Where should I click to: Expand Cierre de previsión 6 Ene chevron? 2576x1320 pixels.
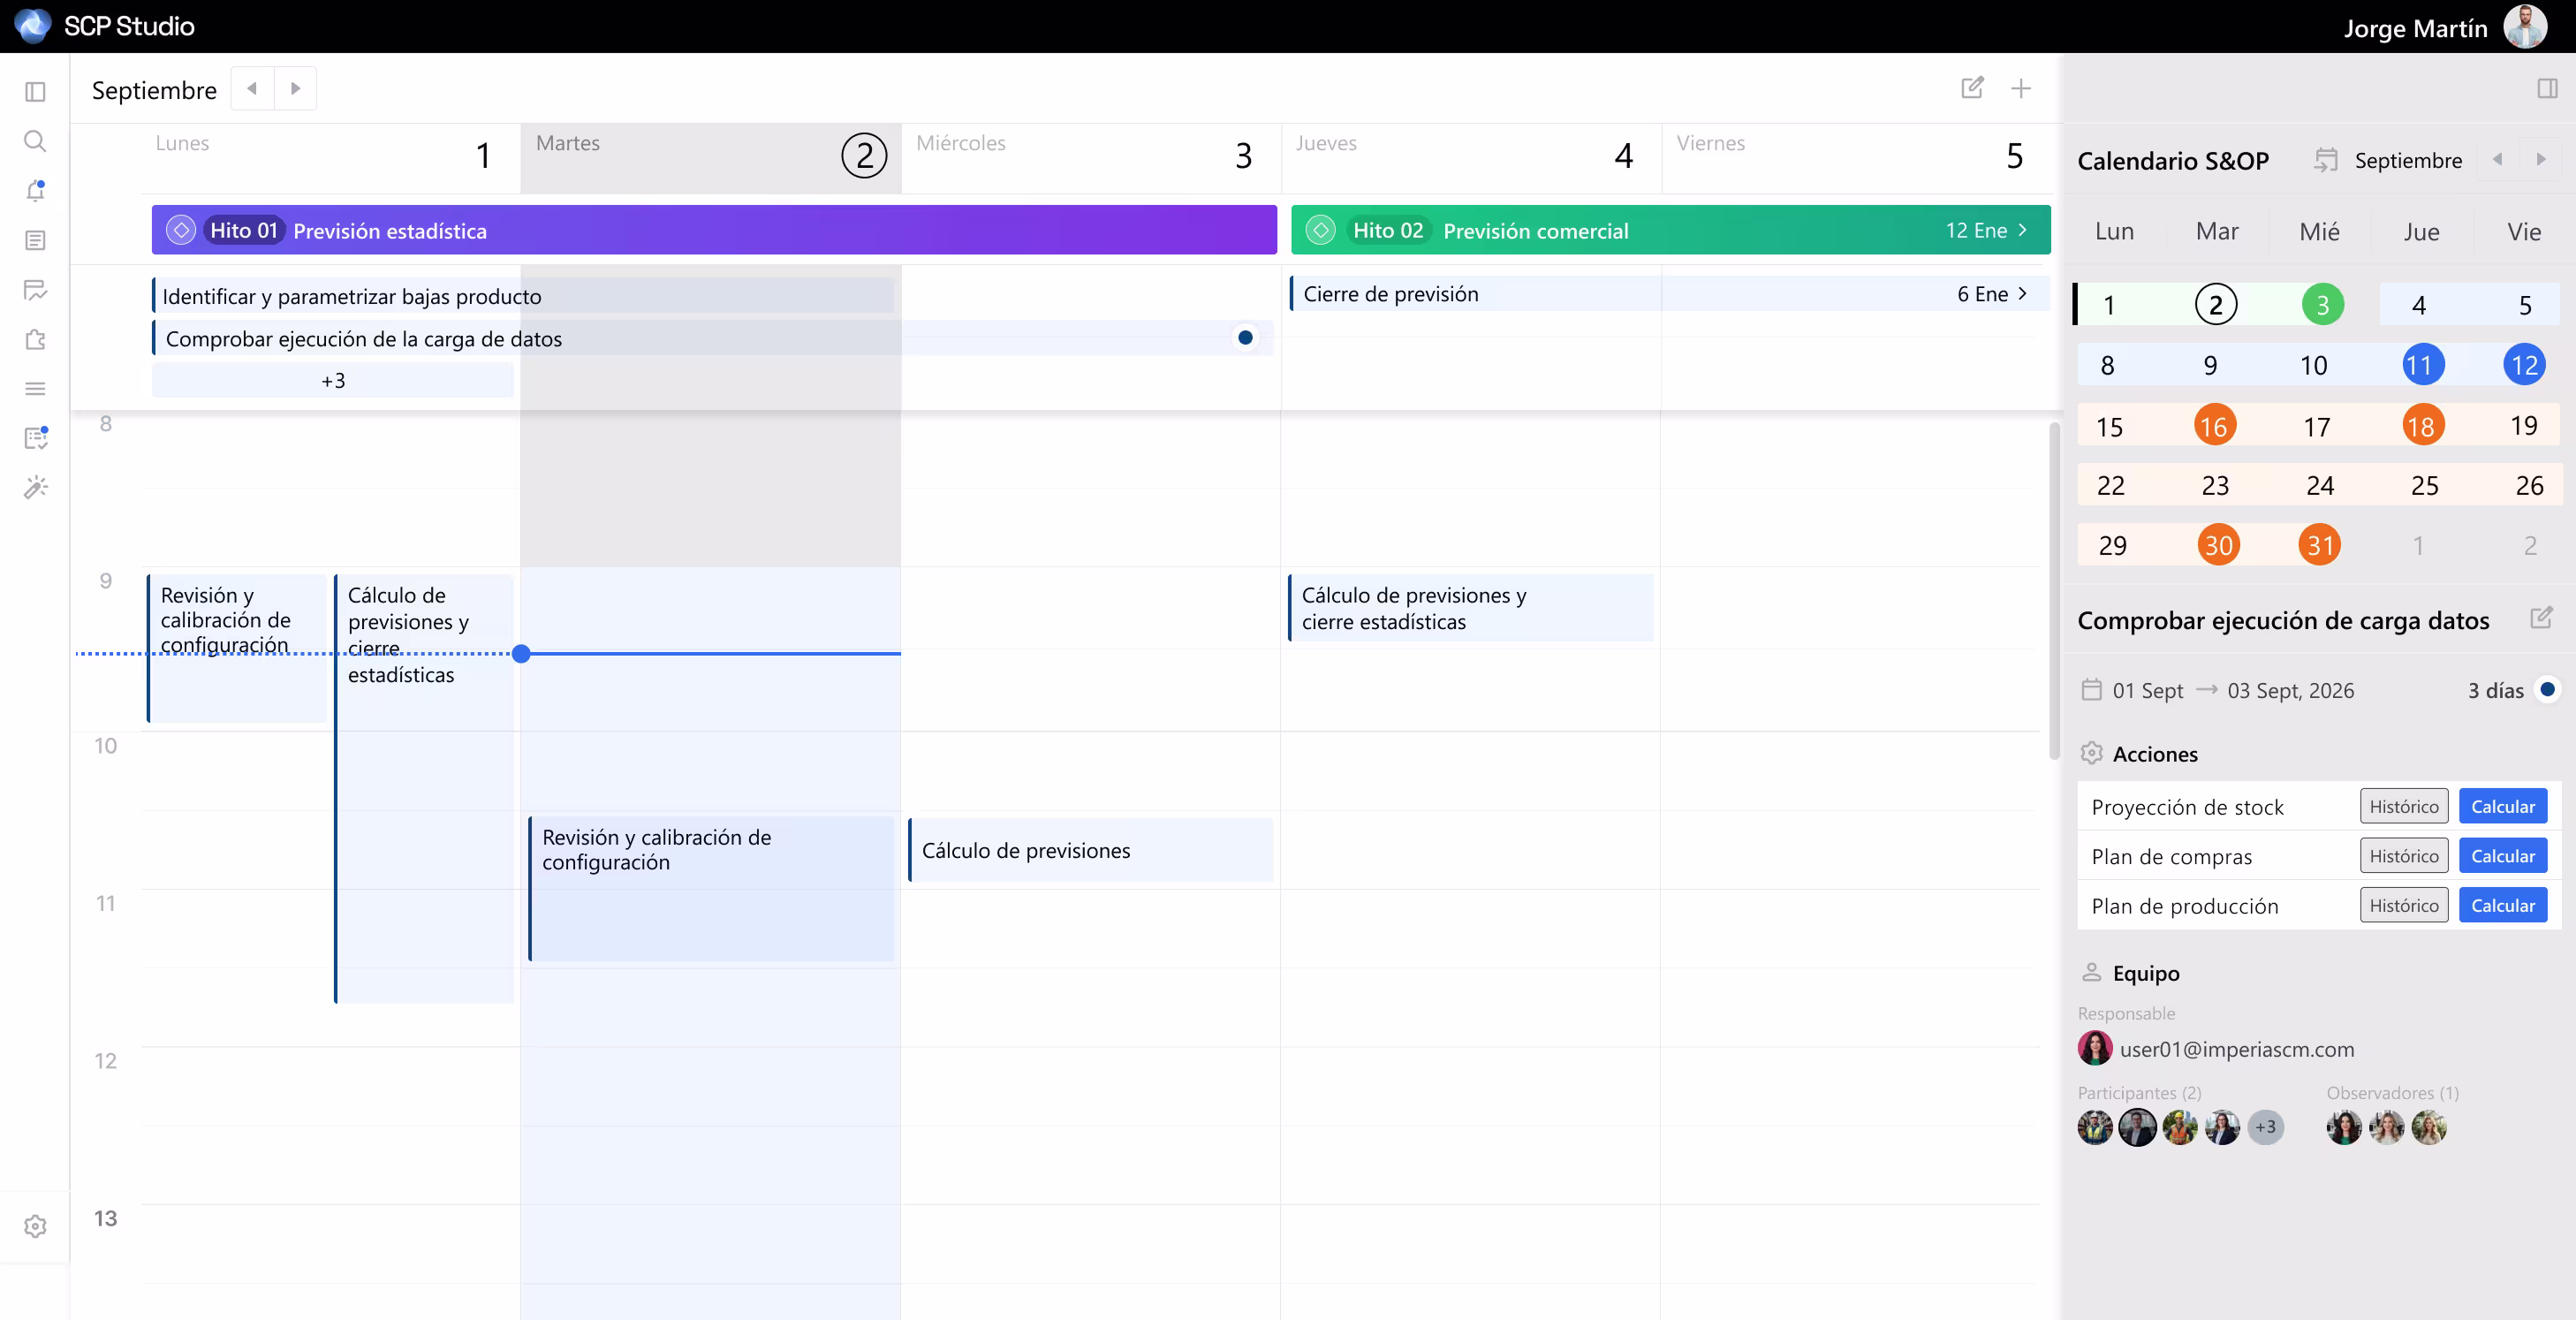pos(2023,294)
